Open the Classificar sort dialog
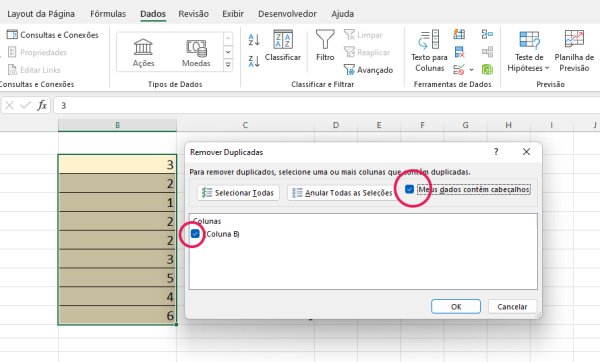600x362 pixels. 283,46
